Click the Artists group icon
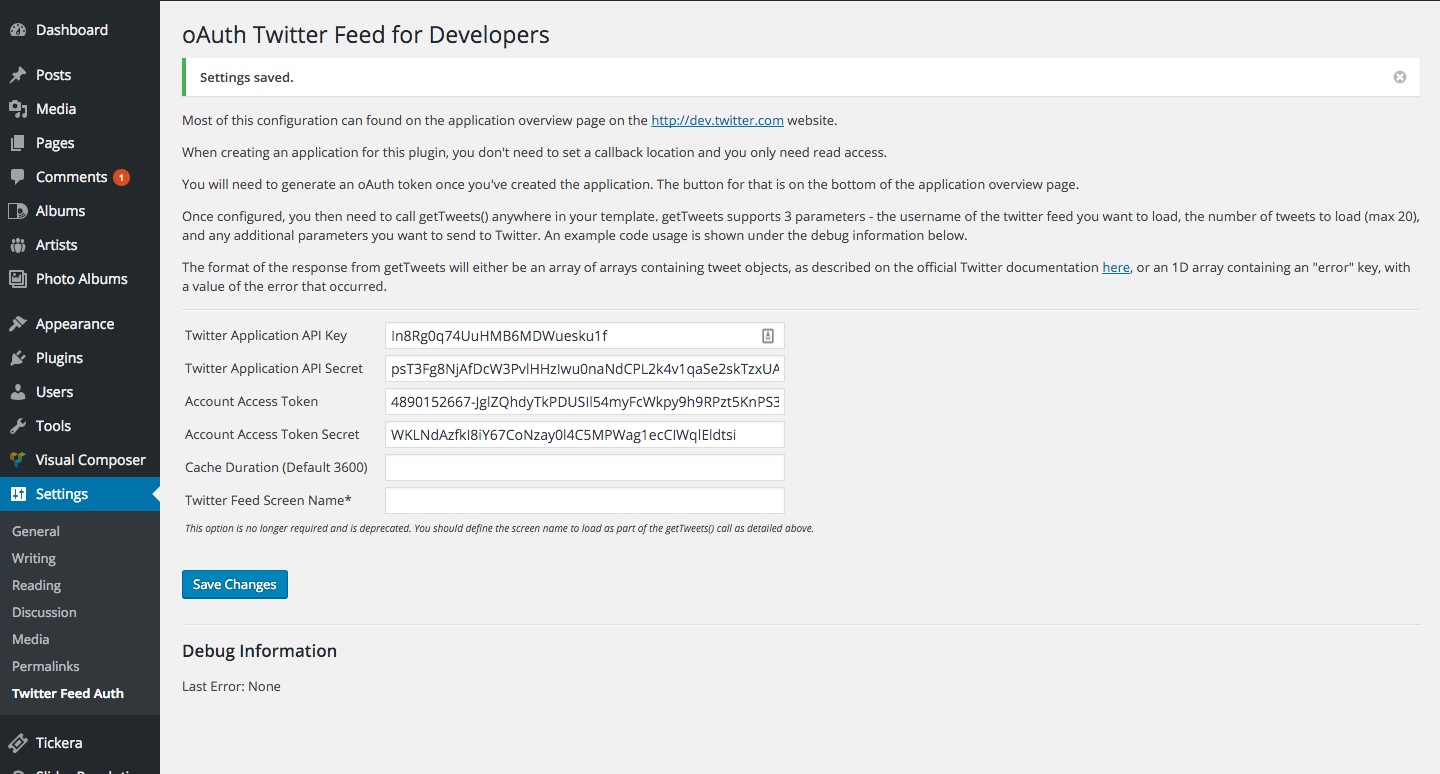This screenshot has height=774, width=1440. click(x=18, y=245)
